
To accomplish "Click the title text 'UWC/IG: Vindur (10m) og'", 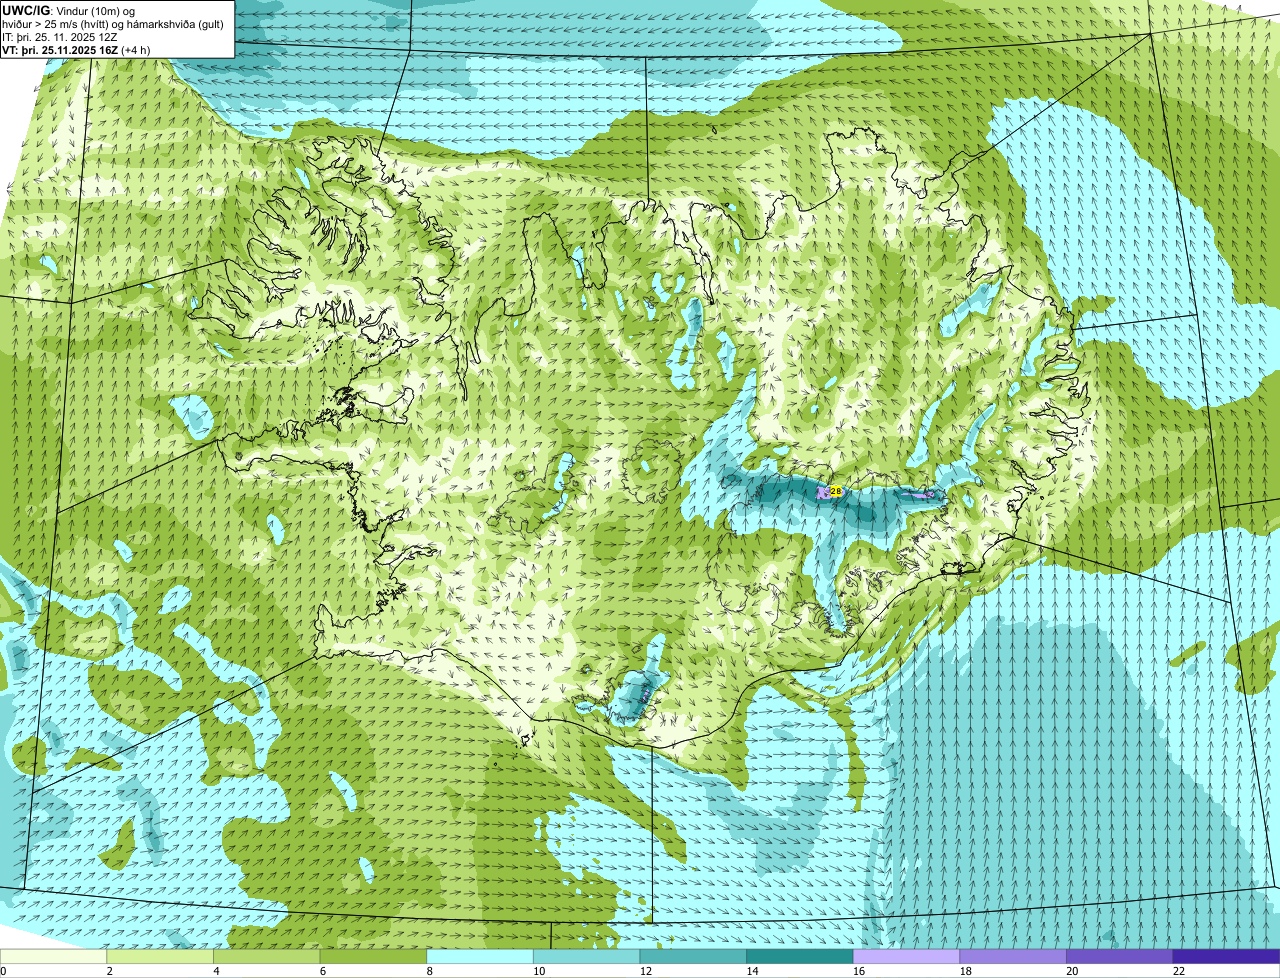I will (69, 10).
